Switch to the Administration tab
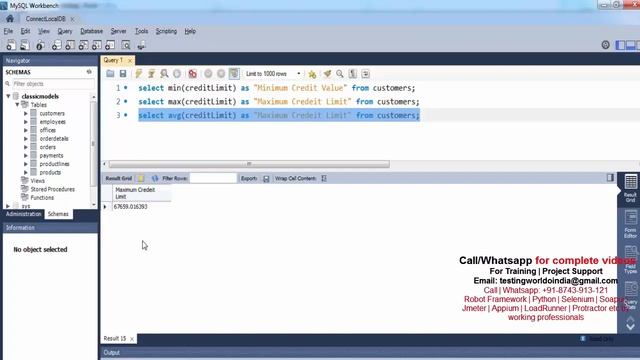The image size is (640, 360). point(23,214)
